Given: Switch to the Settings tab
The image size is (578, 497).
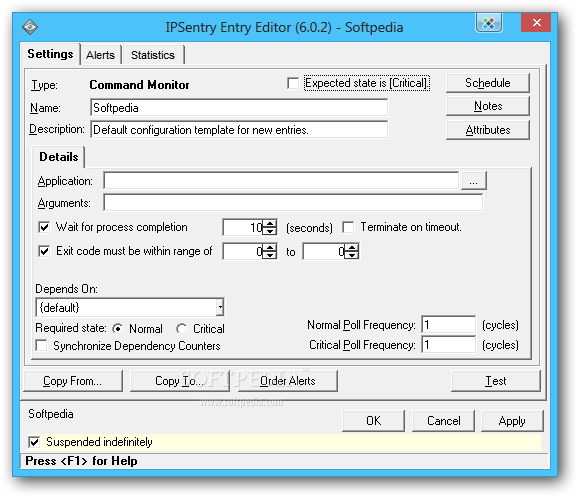Looking at the screenshot, I should pyautogui.click(x=50, y=54).
